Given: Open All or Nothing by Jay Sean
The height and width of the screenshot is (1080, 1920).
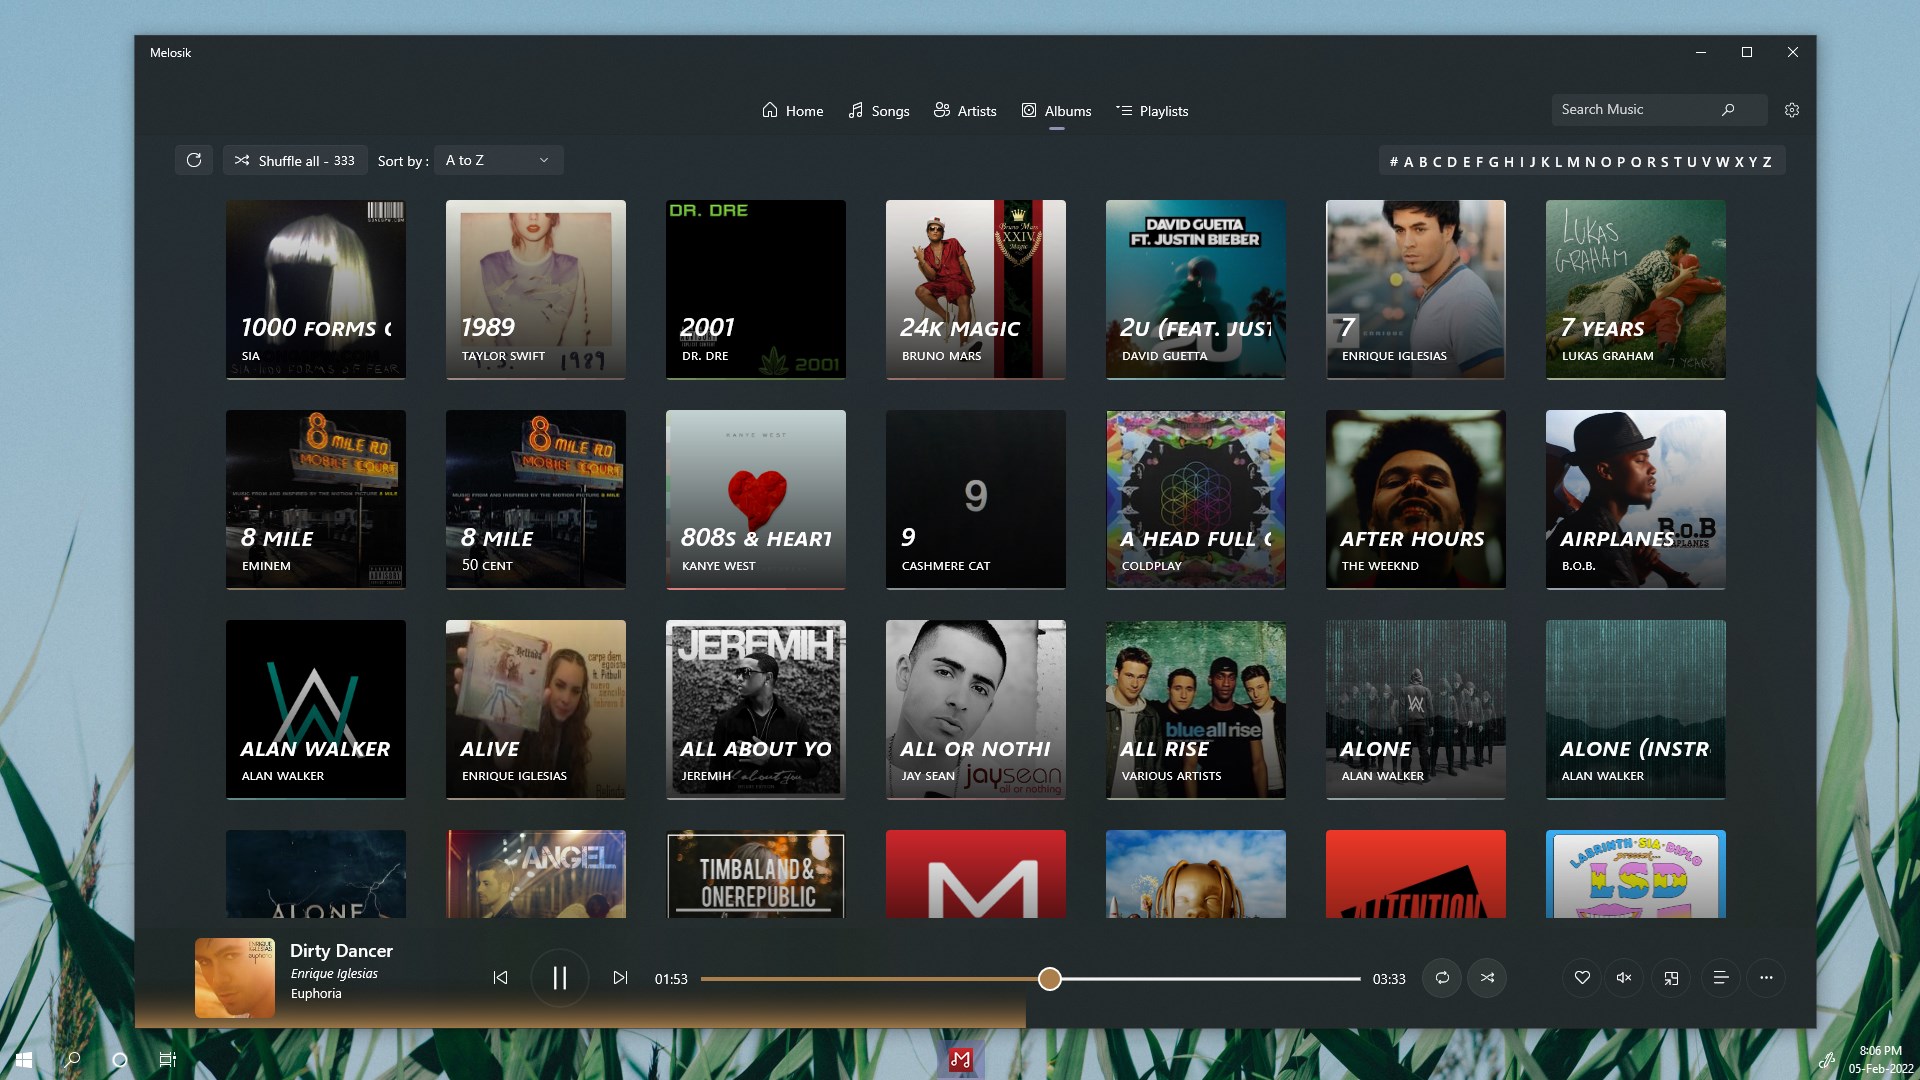Looking at the screenshot, I should coord(976,709).
